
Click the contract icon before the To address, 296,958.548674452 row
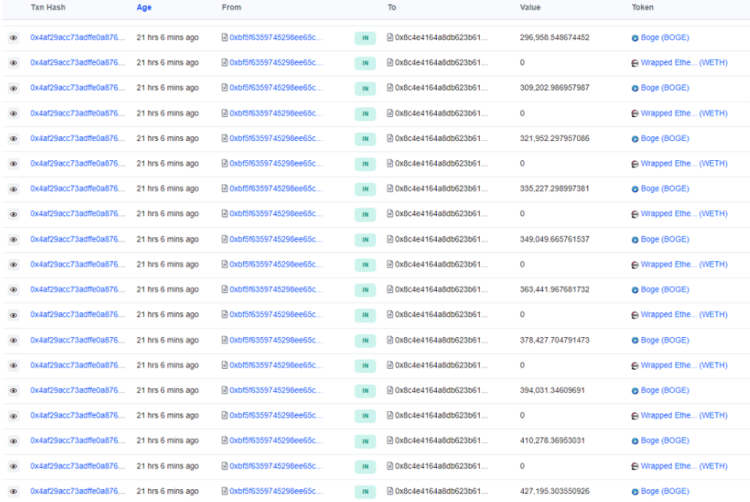coord(390,37)
